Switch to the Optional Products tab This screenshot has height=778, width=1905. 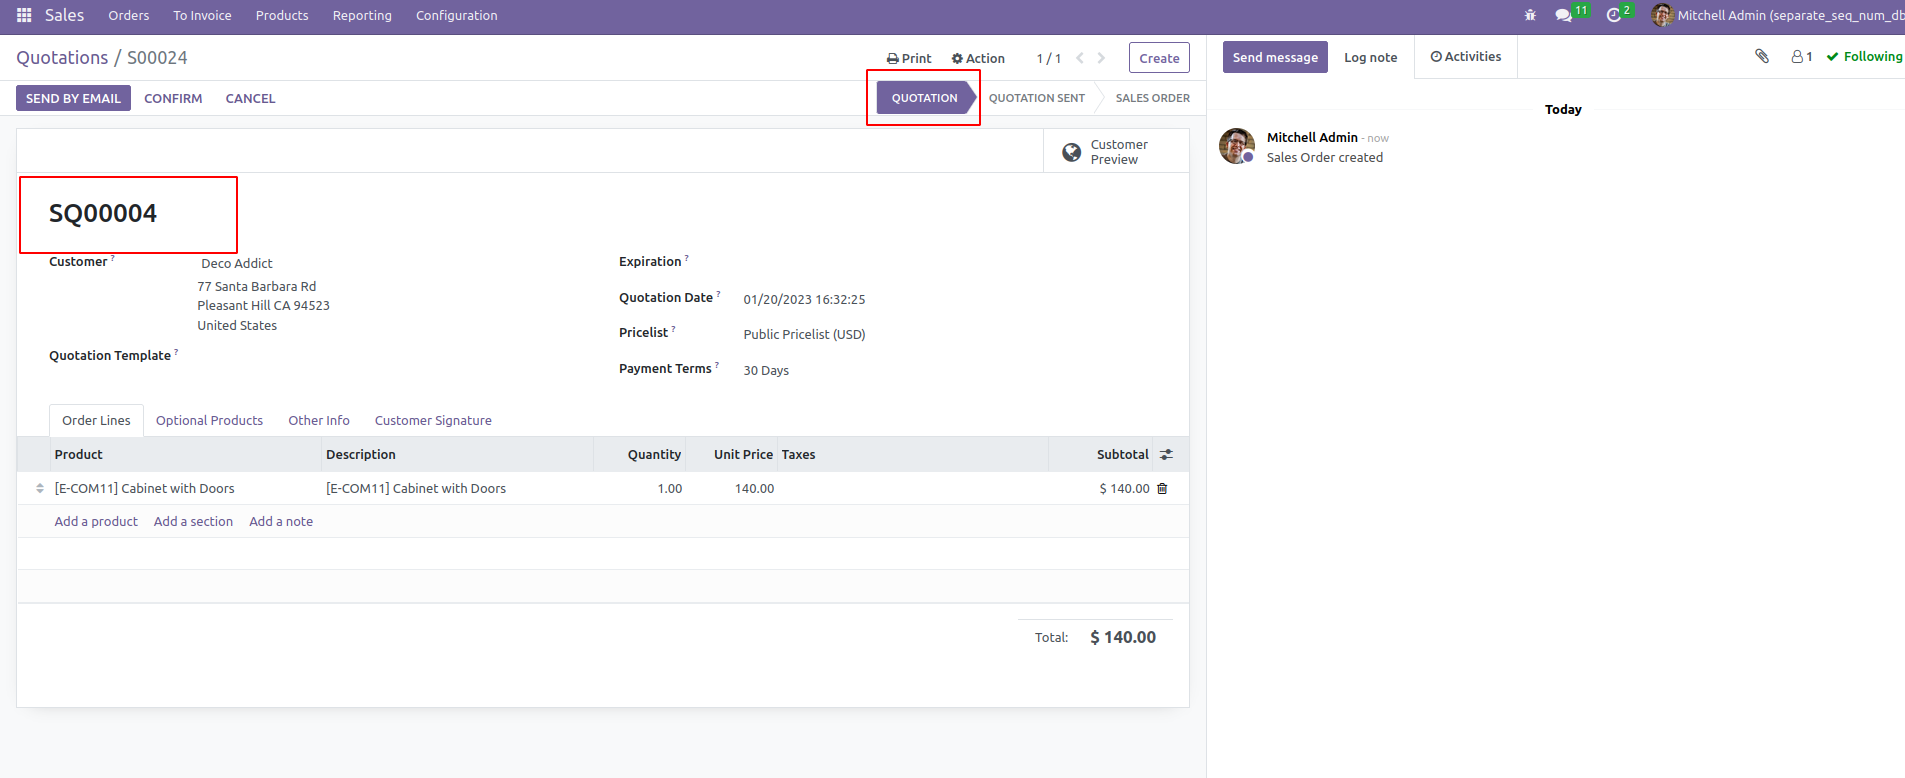tap(209, 420)
